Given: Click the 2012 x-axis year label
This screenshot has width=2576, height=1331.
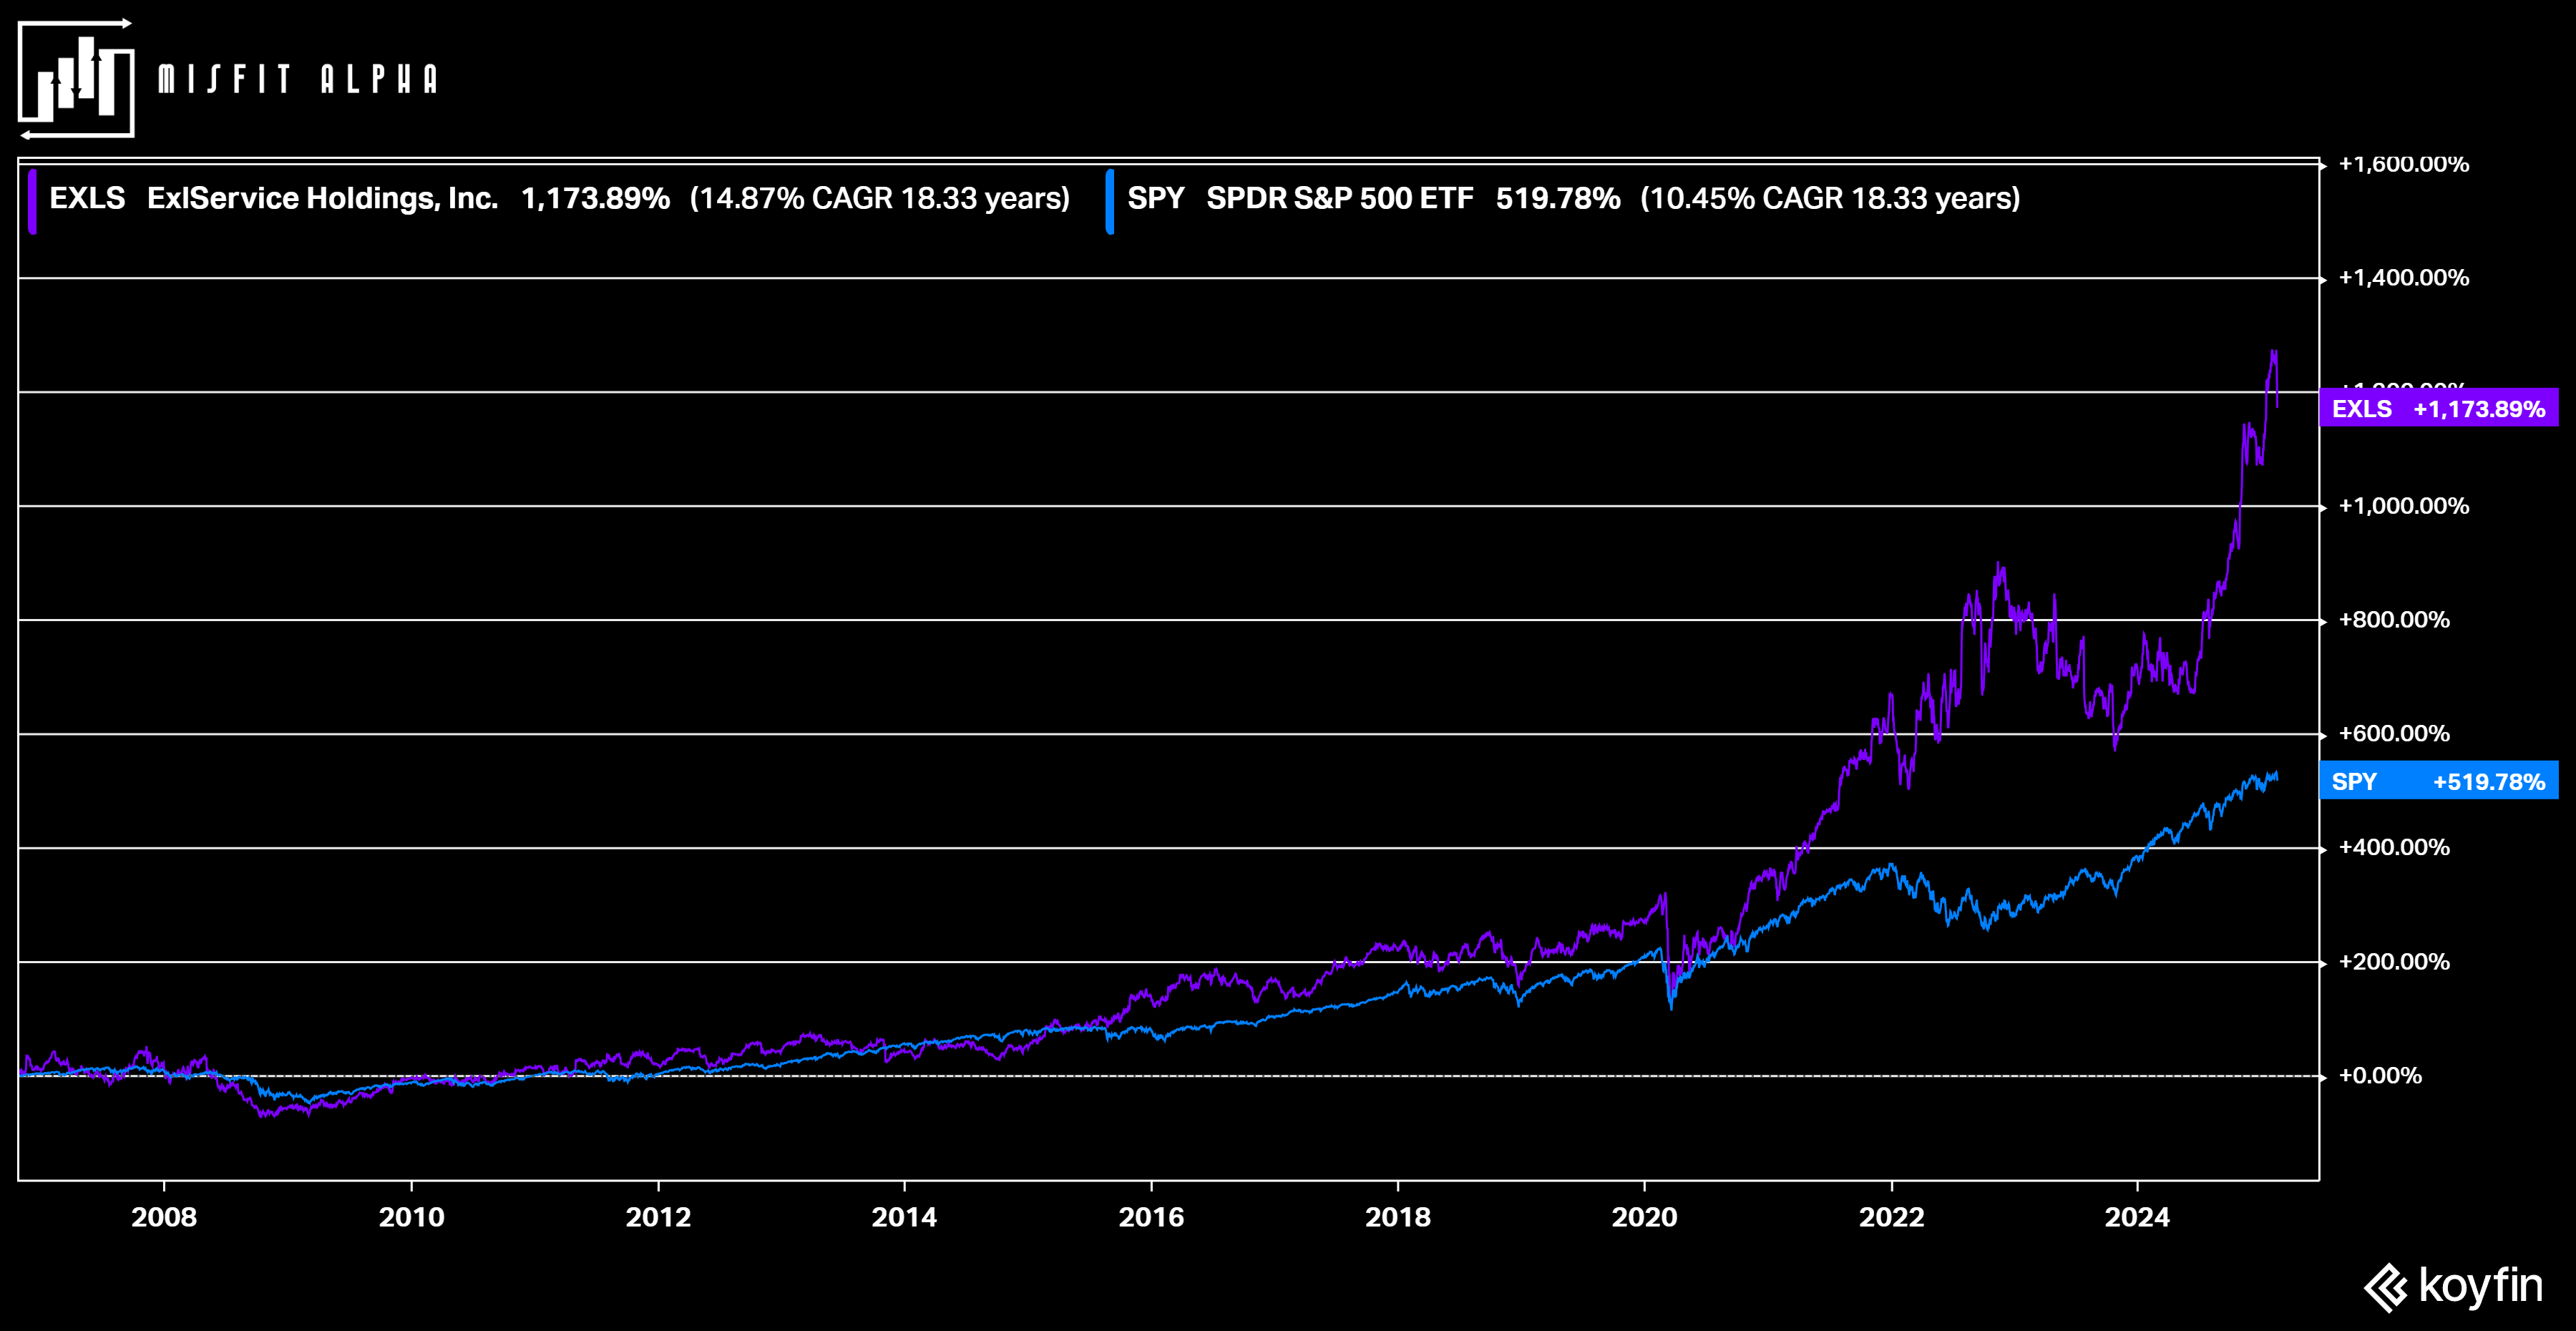Looking at the screenshot, I should coord(658,1217).
